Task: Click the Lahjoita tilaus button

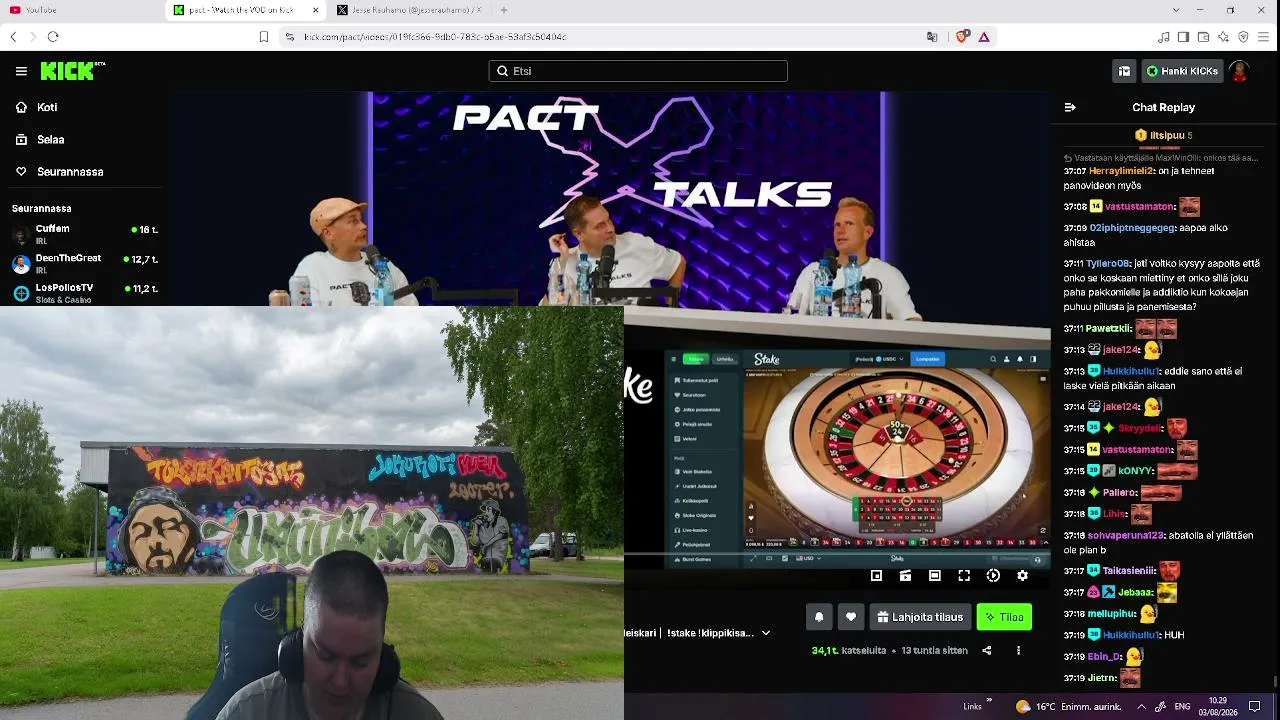Action: pyautogui.click(x=920, y=617)
